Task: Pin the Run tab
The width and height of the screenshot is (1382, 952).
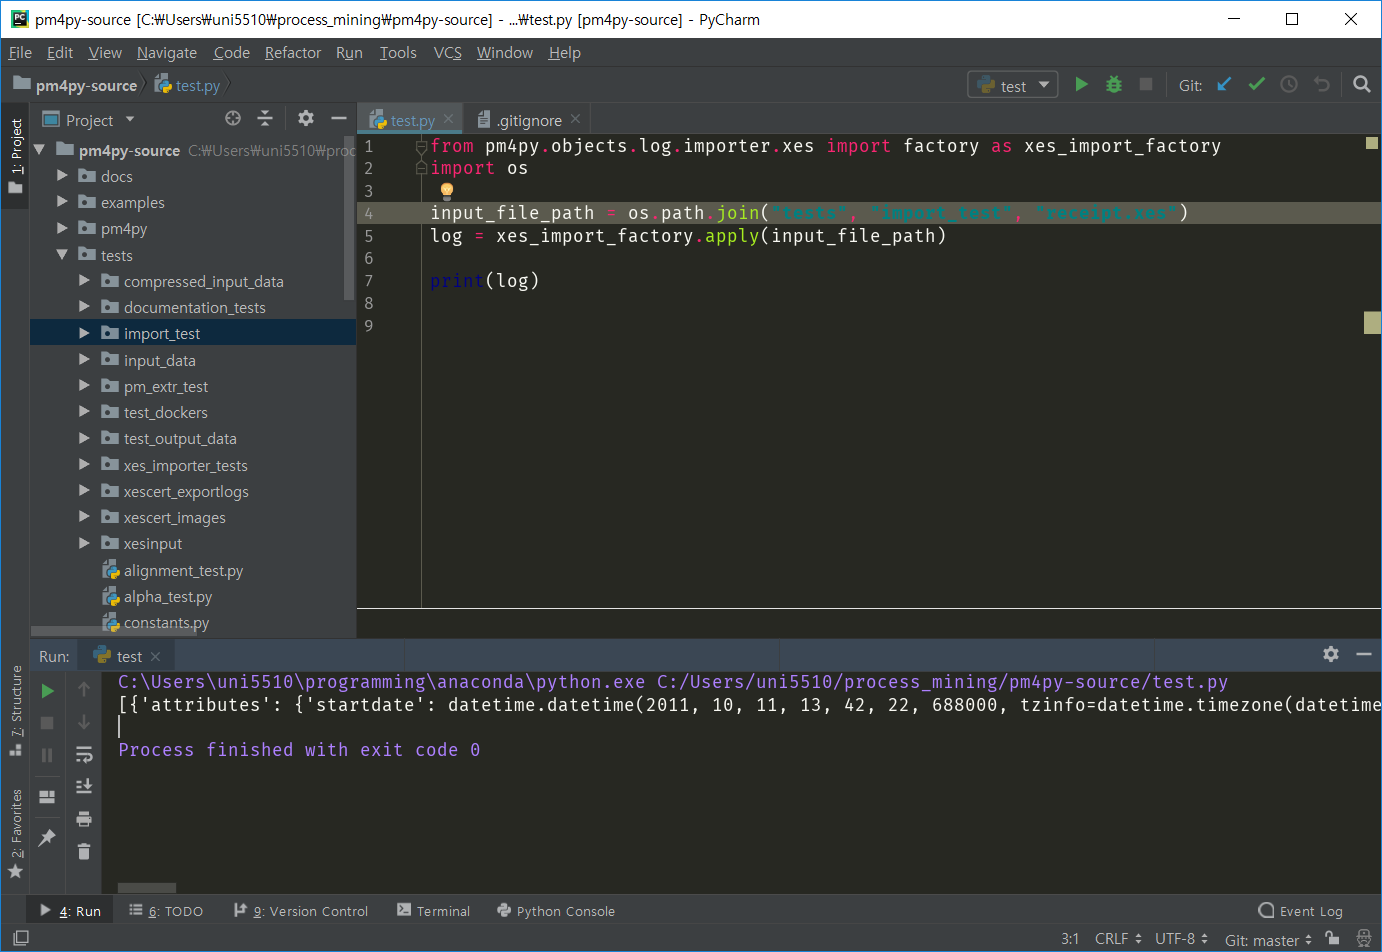Action: point(47,838)
